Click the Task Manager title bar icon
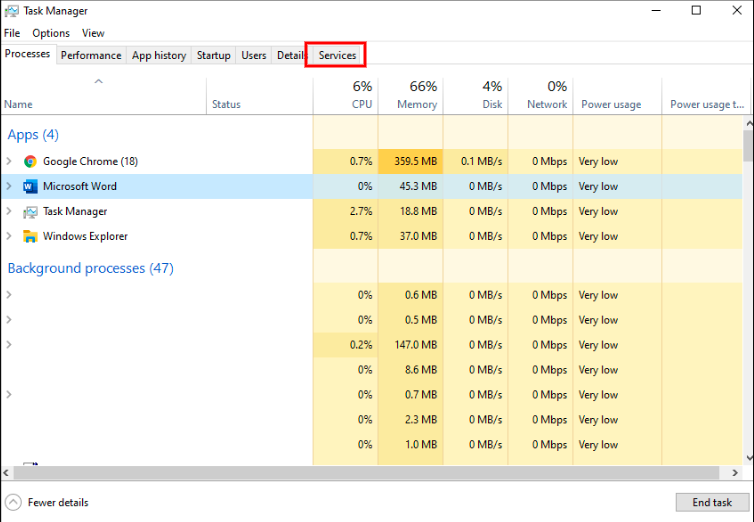The width and height of the screenshot is (754, 522). point(11,11)
